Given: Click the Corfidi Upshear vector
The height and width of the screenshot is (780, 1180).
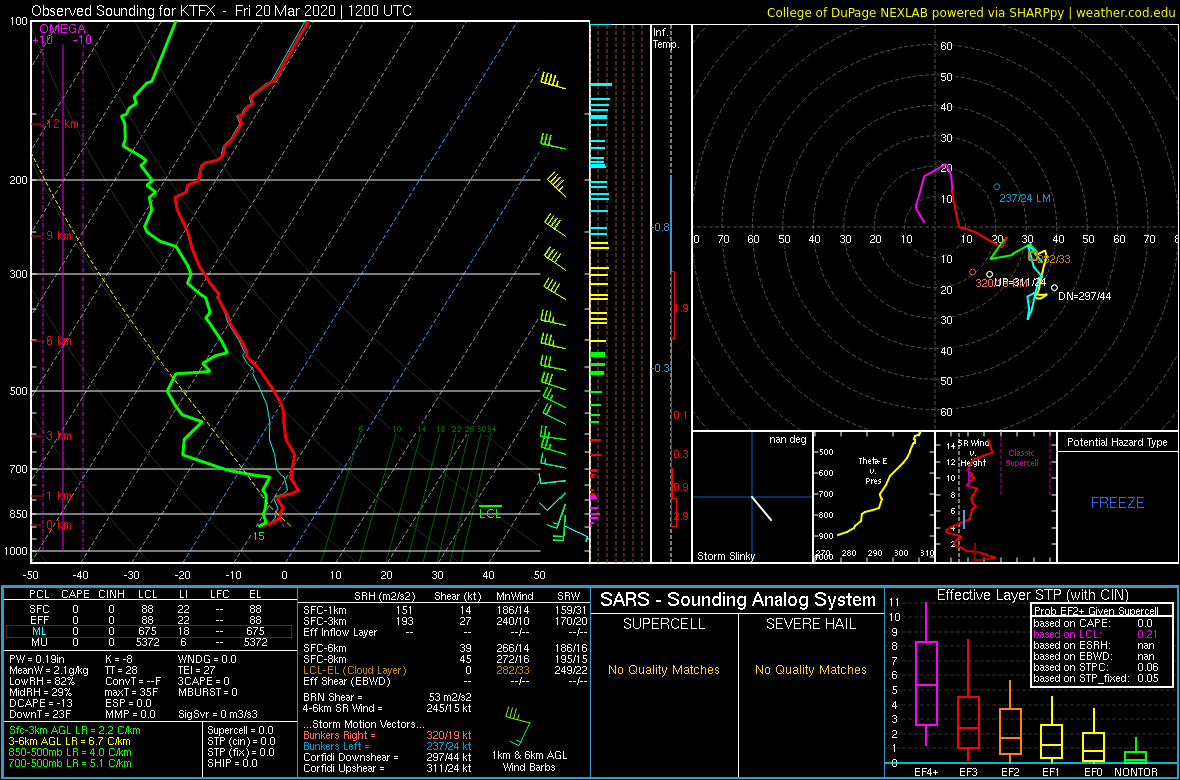Looking at the screenshot, I should tap(387, 769).
